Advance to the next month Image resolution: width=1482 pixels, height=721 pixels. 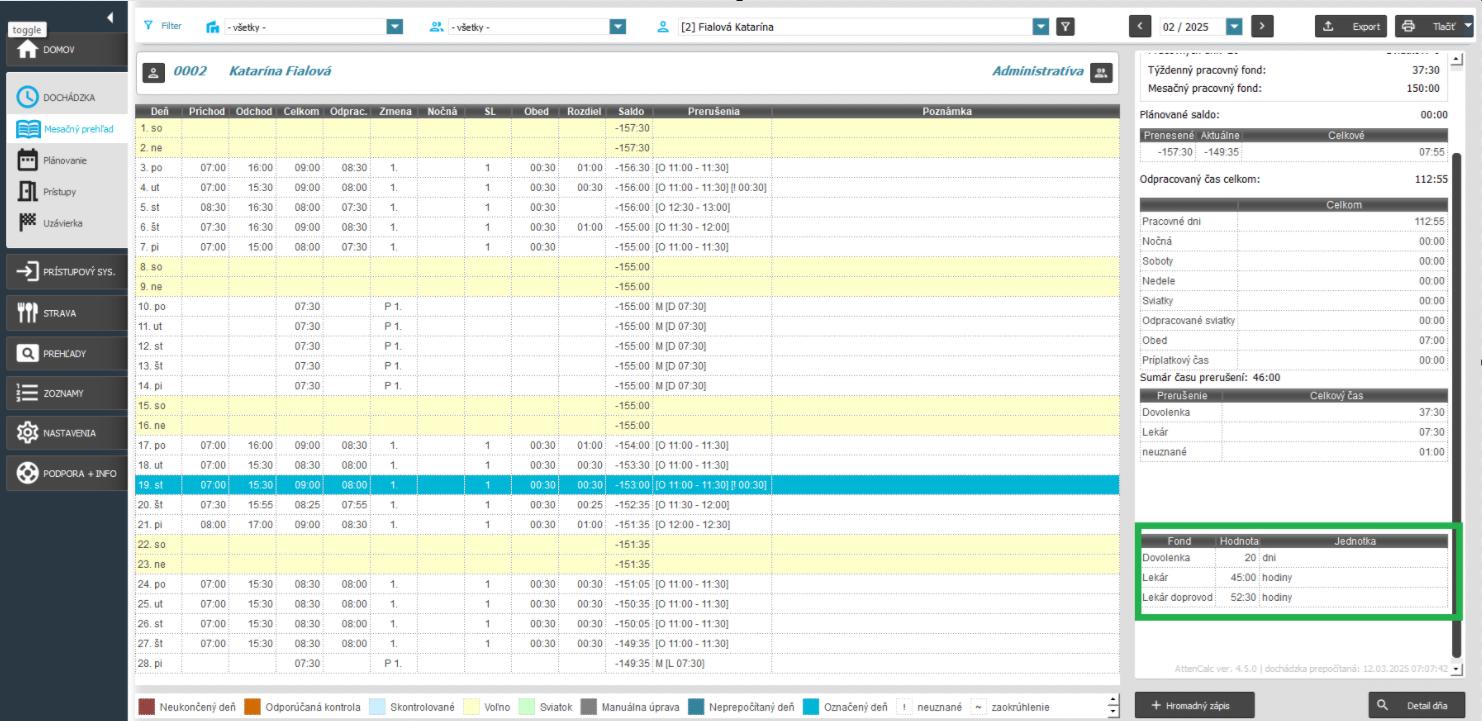pos(1263,27)
